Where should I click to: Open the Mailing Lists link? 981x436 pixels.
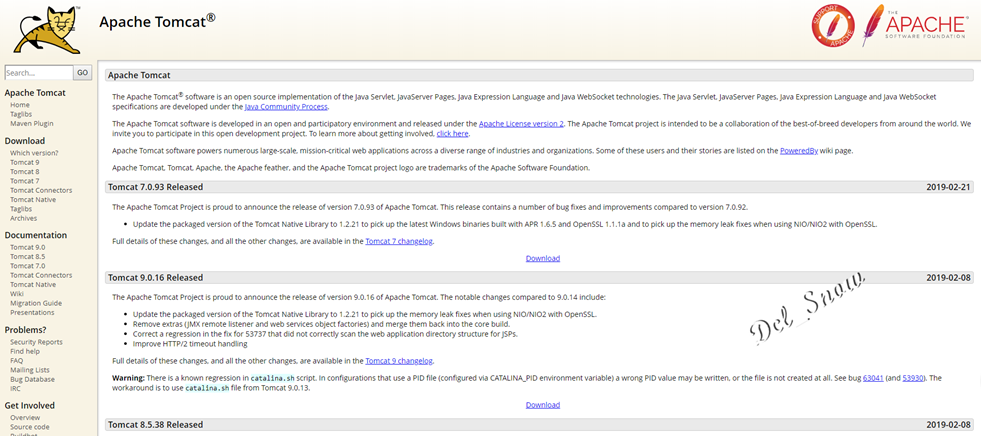(29, 370)
